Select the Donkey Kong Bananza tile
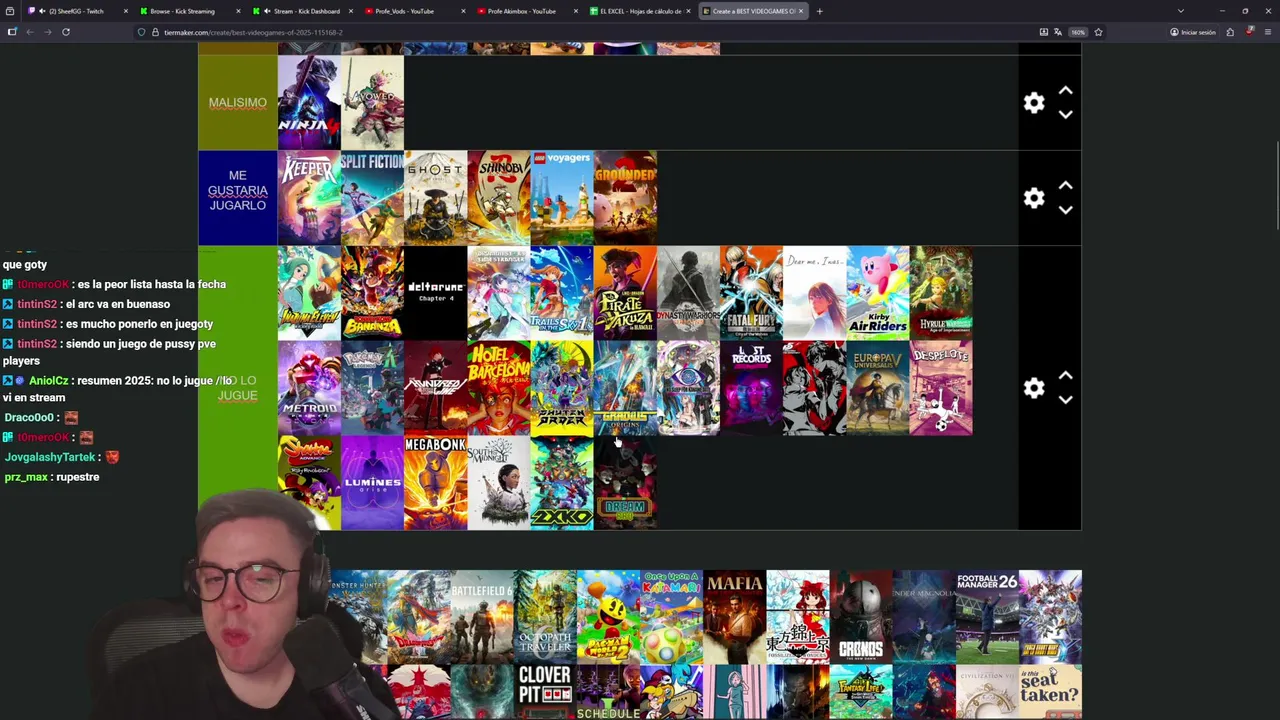Image resolution: width=1280 pixels, height=720 pixels. 372,293
